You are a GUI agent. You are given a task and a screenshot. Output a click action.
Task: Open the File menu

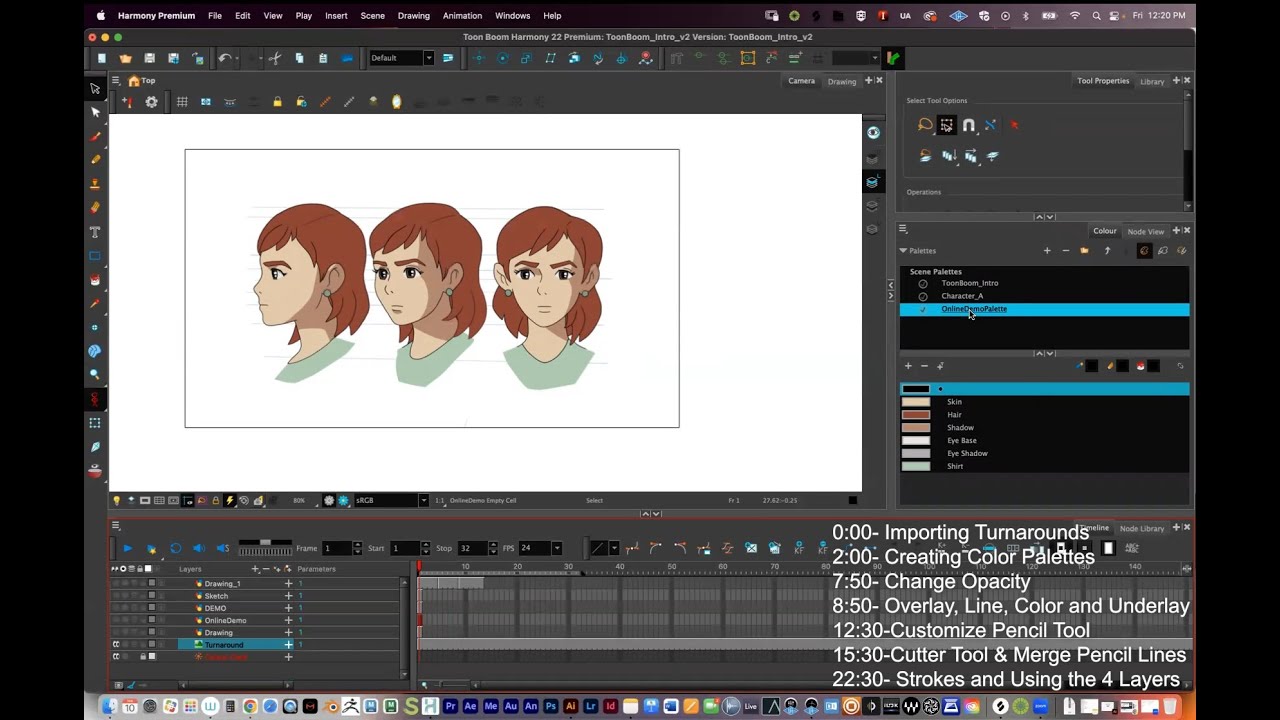[215, 16]
